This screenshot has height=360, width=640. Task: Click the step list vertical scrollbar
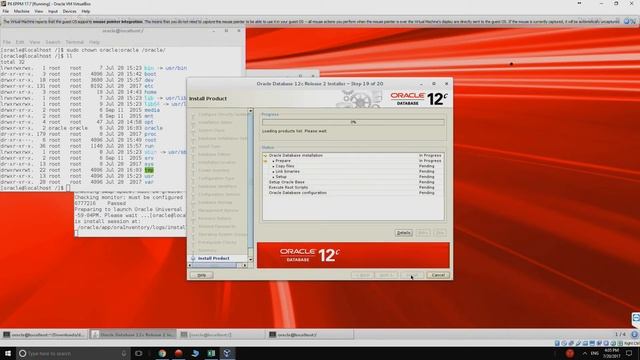[x=251, y=185]
